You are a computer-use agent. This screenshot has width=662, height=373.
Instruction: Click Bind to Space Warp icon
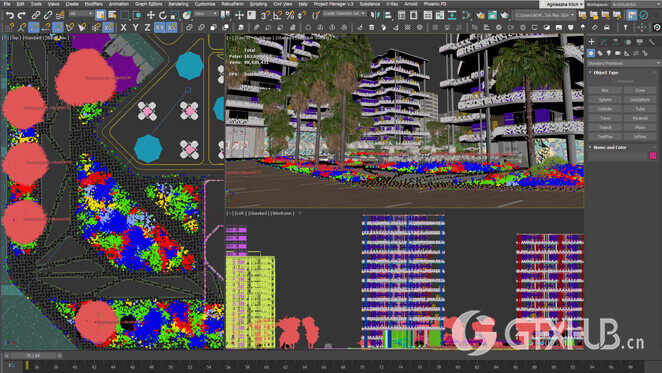[x=60, y=15]
